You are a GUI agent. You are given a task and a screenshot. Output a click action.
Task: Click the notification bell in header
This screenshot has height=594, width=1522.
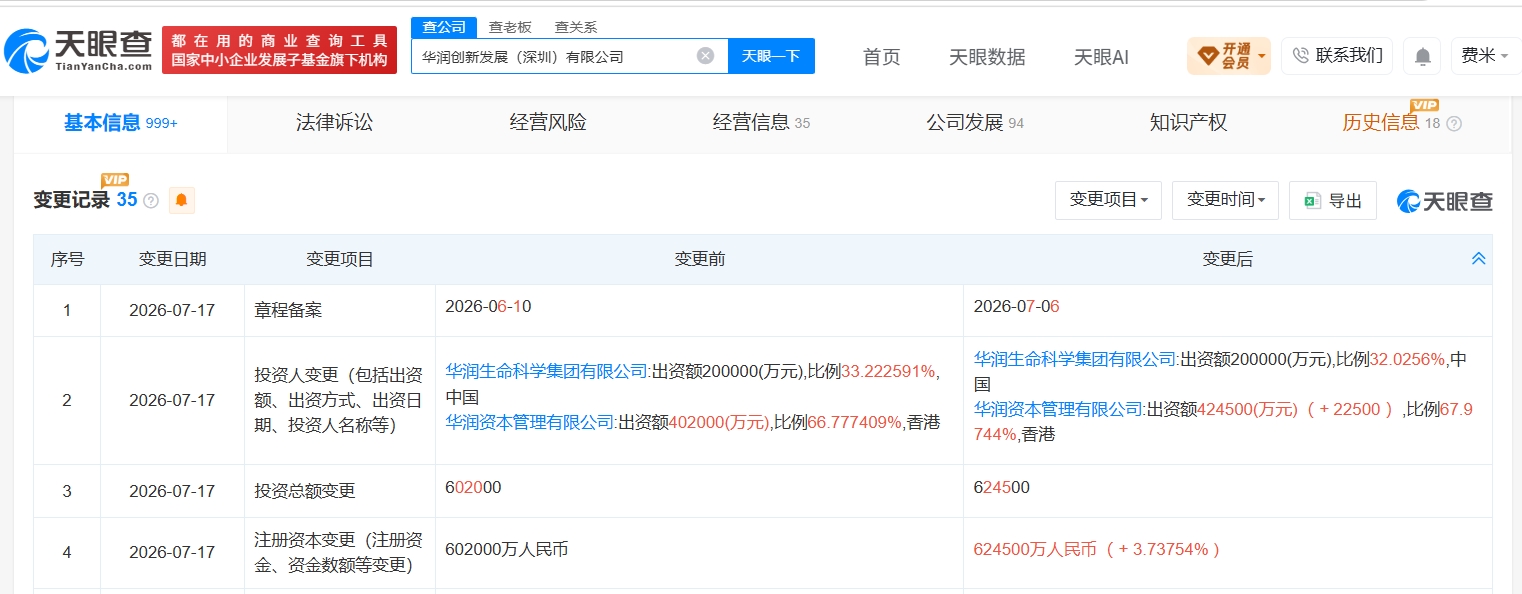tap(1422, 56)
